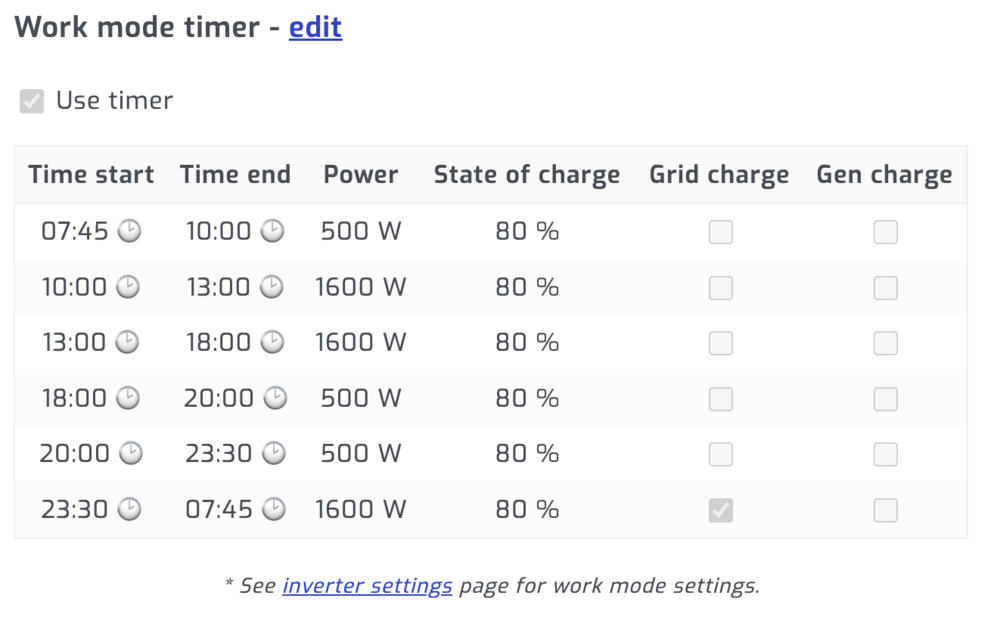Disable Grid charge for the 23:30 row

[x=720, y=510]
